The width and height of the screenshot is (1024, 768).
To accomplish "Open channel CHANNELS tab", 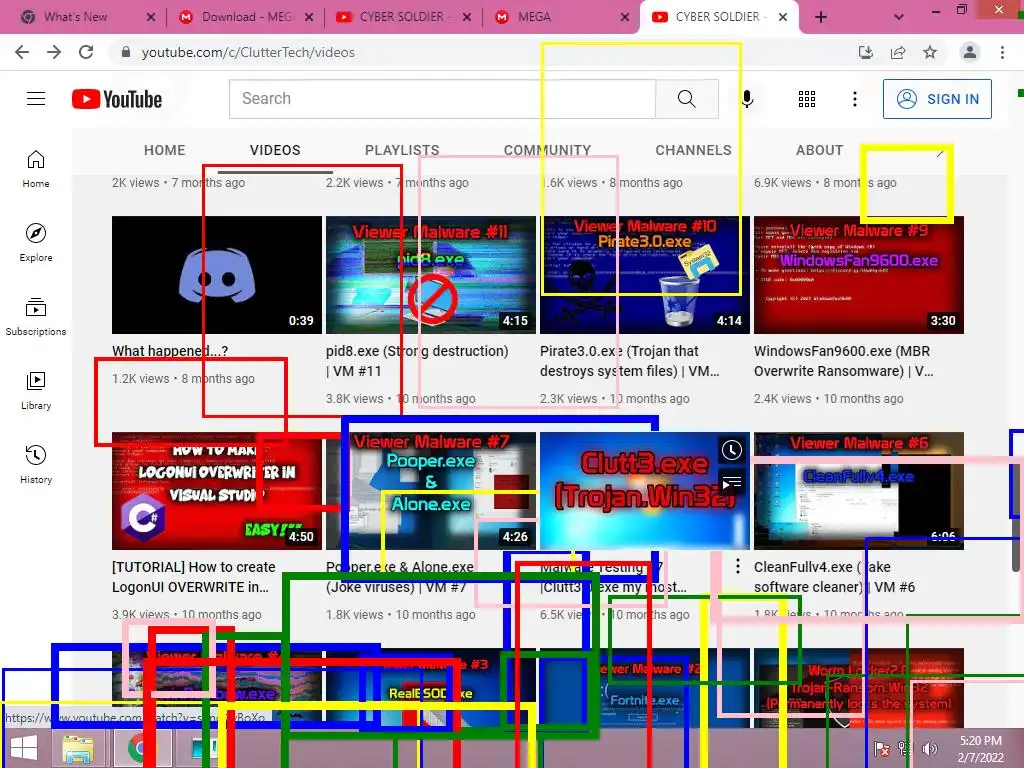I will click(x=694, y=150).
